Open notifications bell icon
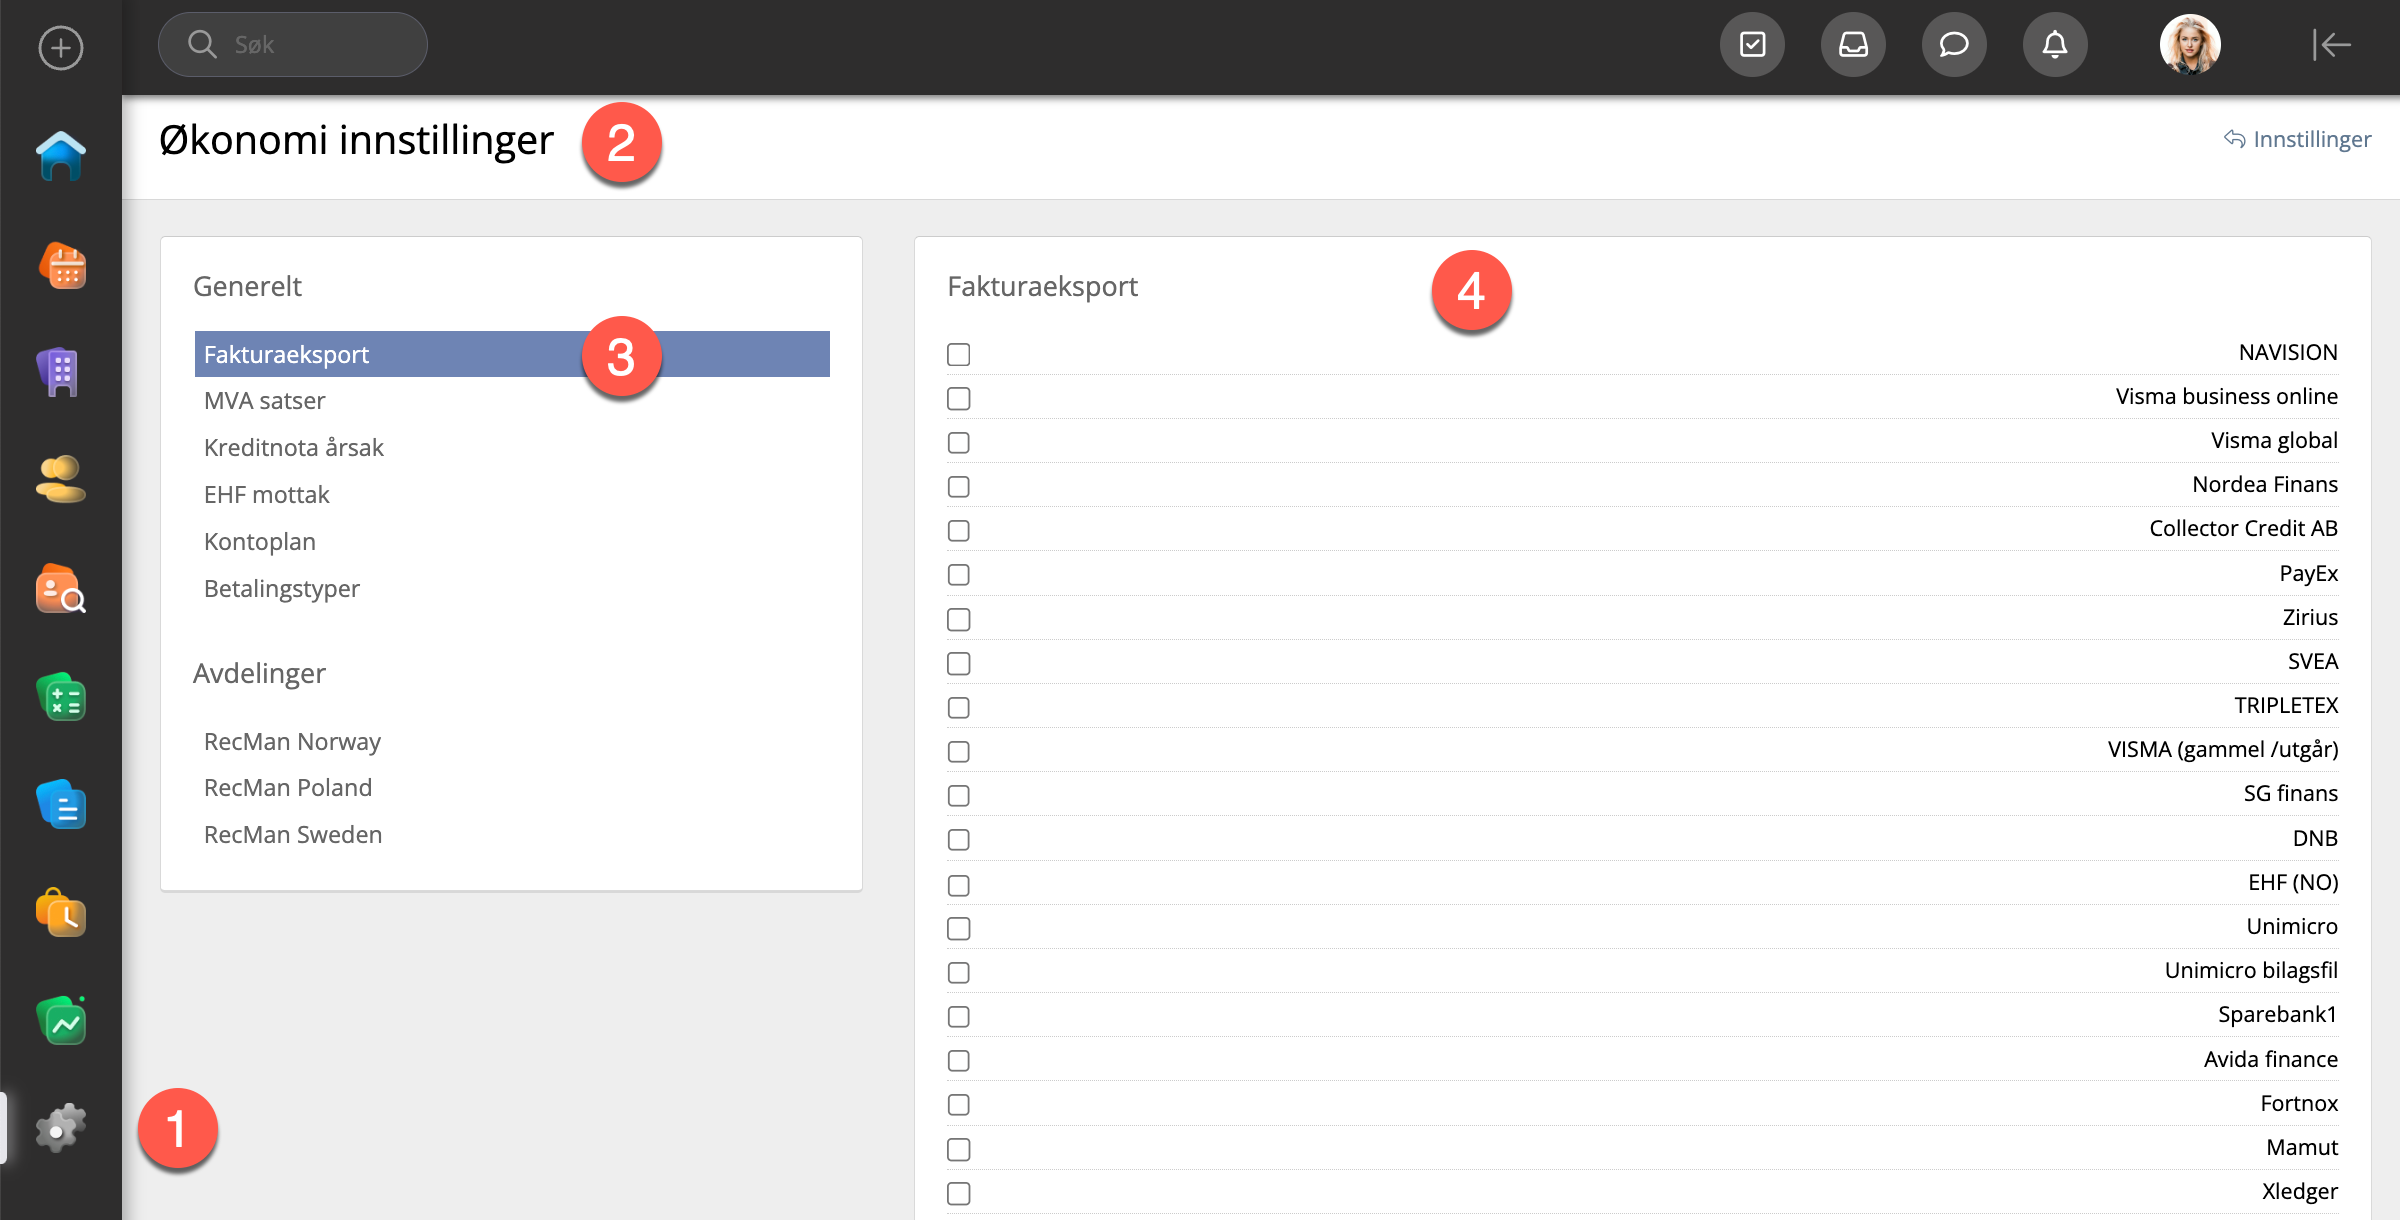Viewport: 2400px width, 1220px height. (2054, 45)
